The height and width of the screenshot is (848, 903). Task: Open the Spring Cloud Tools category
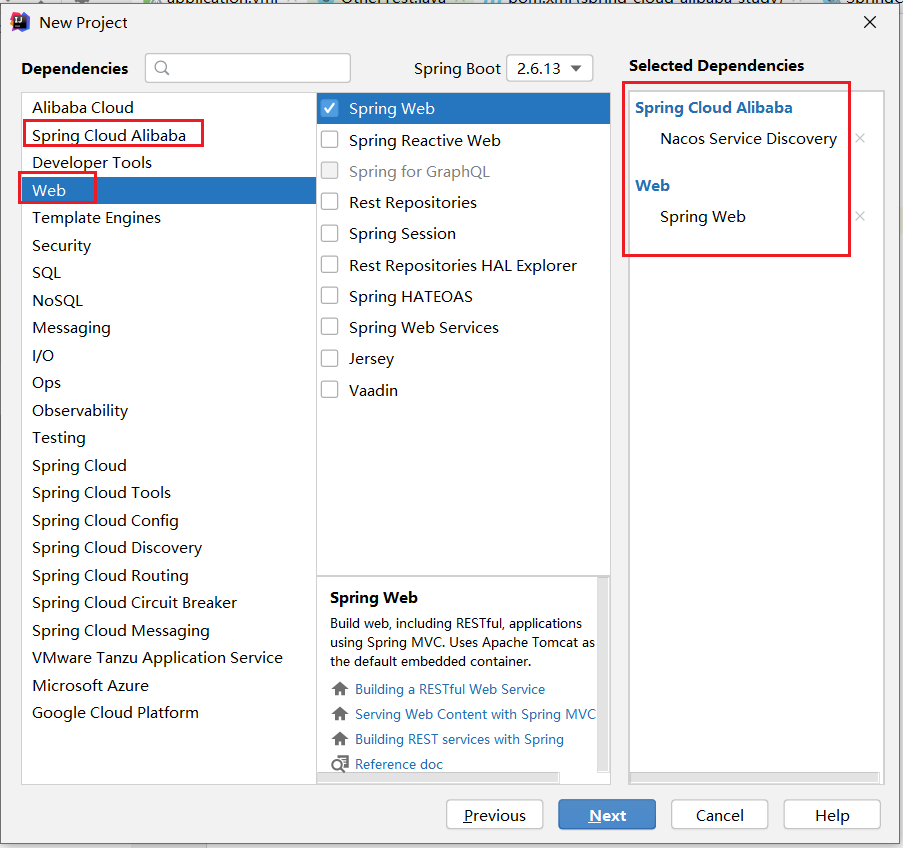pyautogui.click(x=169, y=493)
